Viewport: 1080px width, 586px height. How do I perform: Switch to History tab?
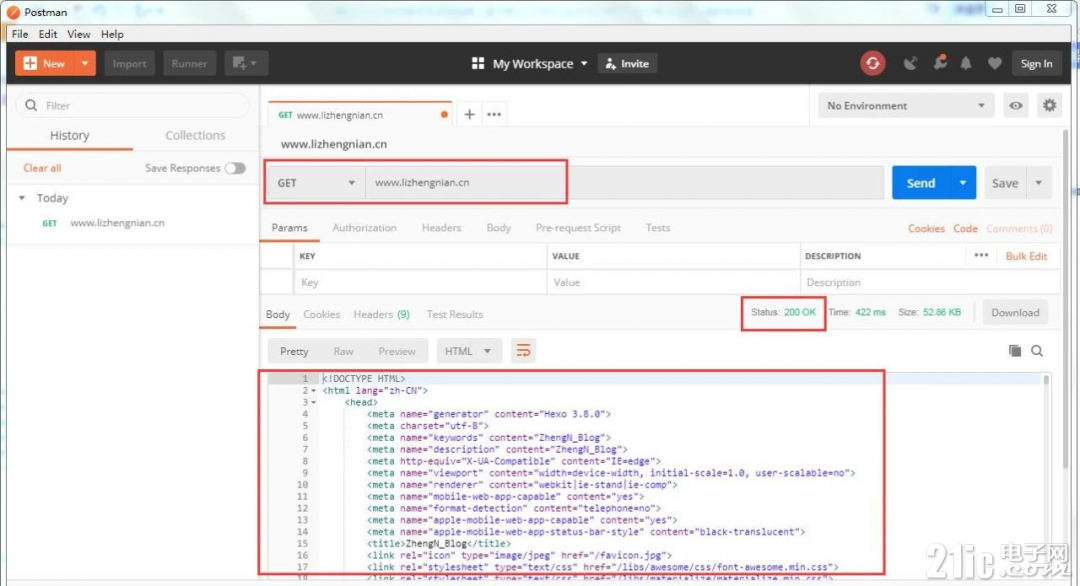70,135
